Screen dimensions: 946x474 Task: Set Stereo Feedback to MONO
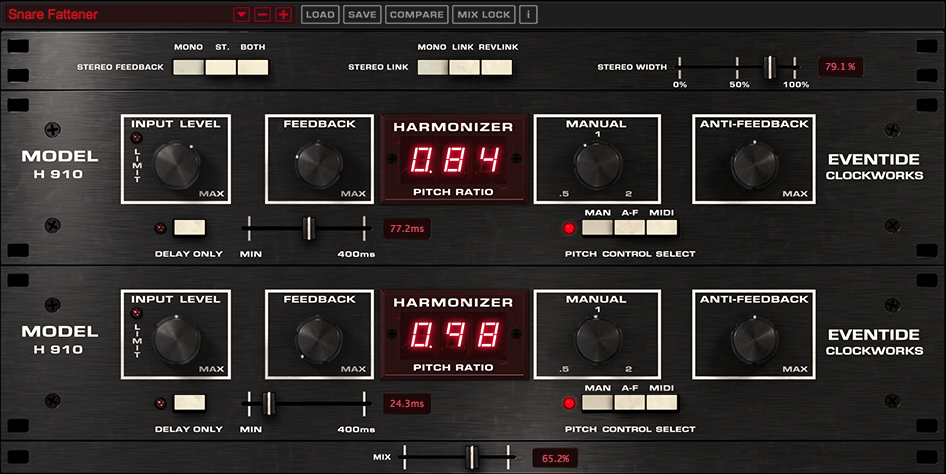[x=189, y=67]
